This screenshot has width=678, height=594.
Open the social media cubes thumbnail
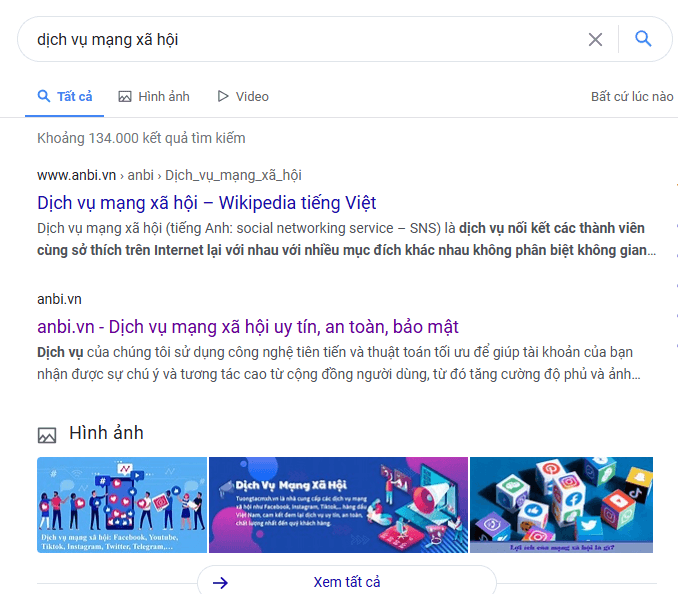click(561, 505)
